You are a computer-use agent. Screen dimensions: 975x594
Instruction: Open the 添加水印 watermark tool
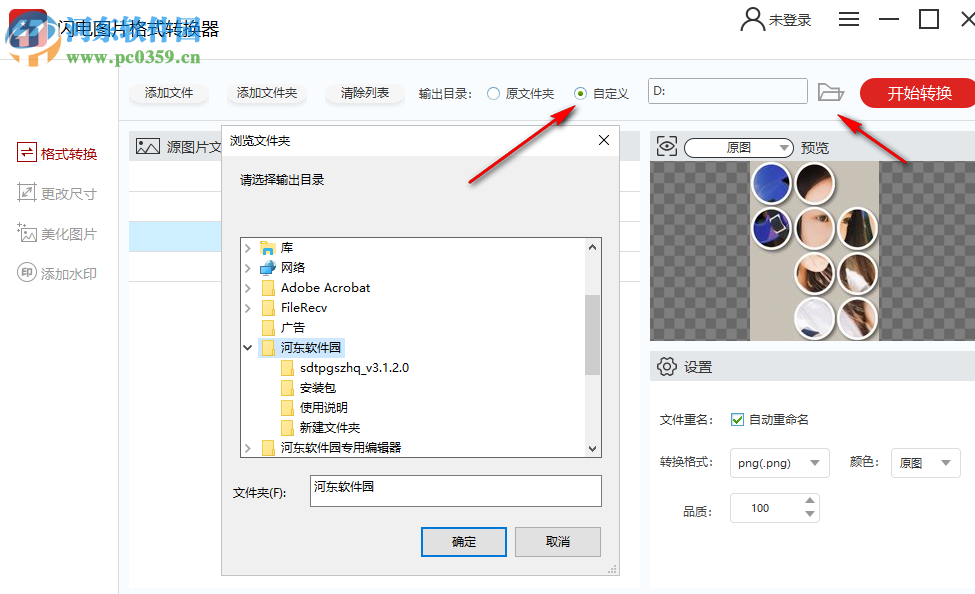(x=58, y=272)
